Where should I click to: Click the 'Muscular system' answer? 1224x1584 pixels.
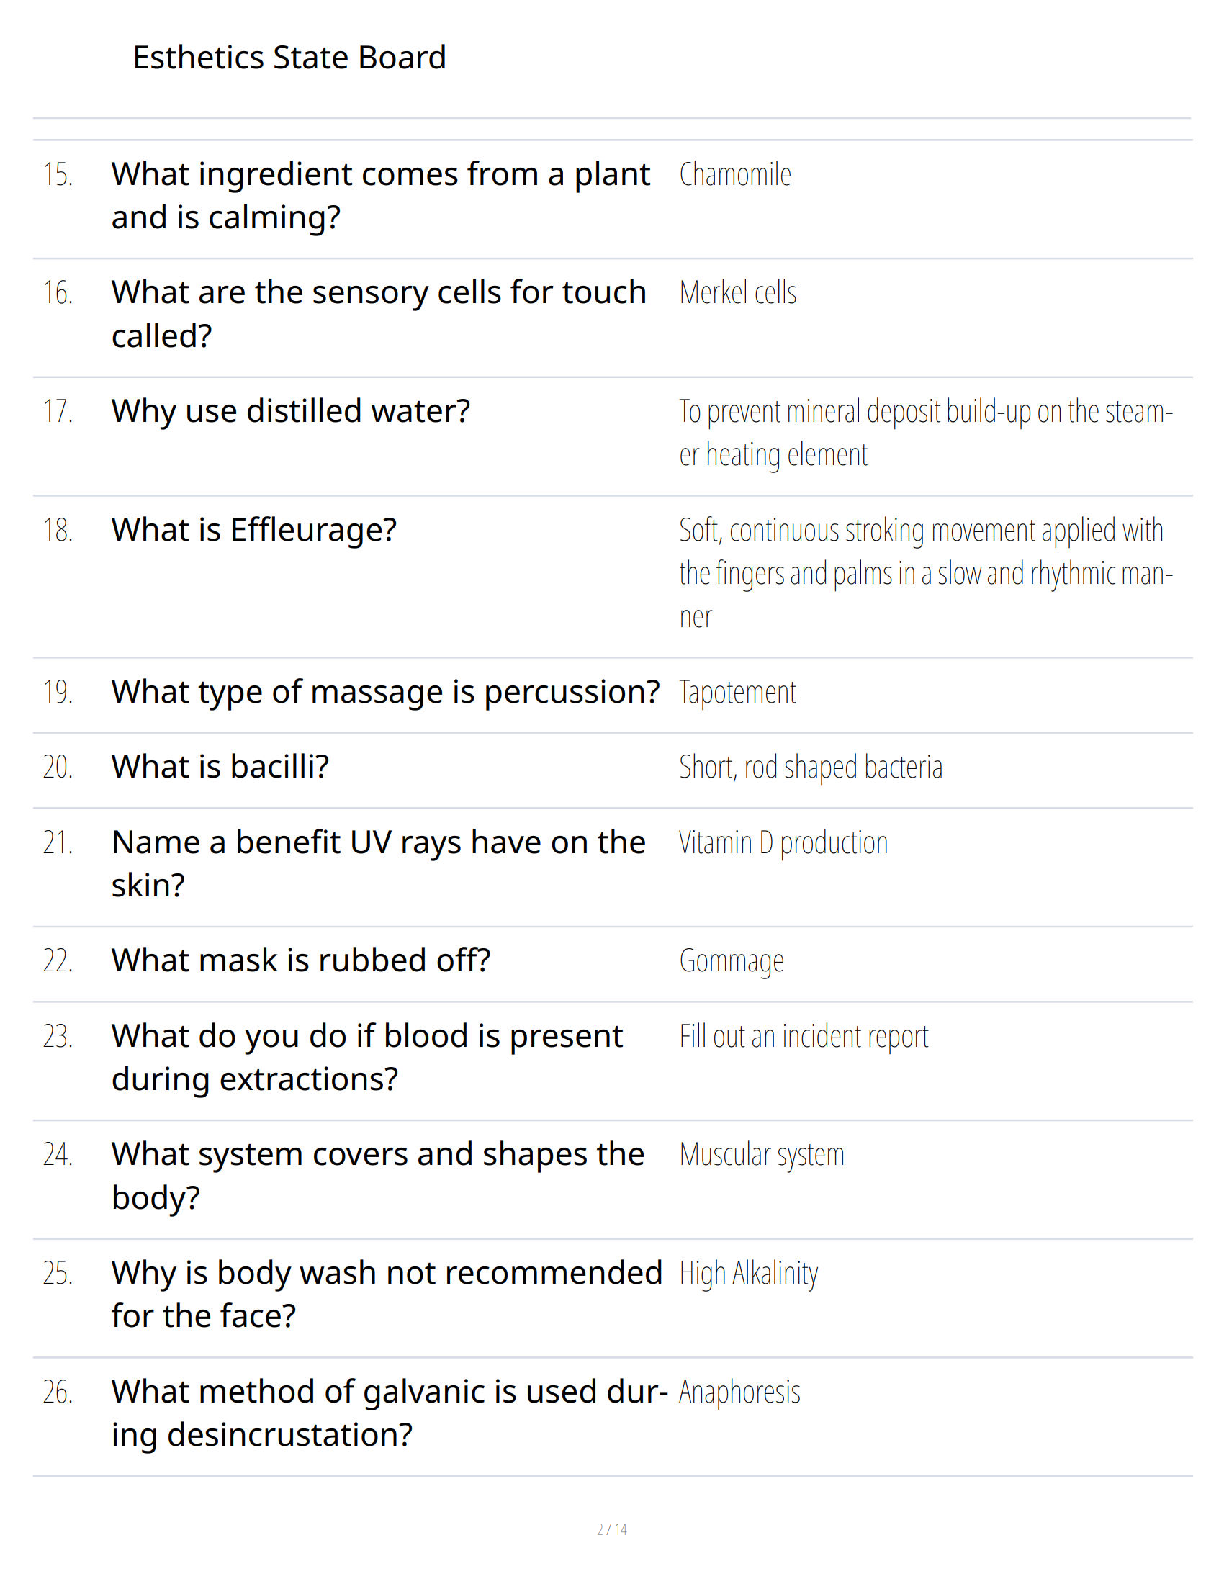[x=762, y=1155]
